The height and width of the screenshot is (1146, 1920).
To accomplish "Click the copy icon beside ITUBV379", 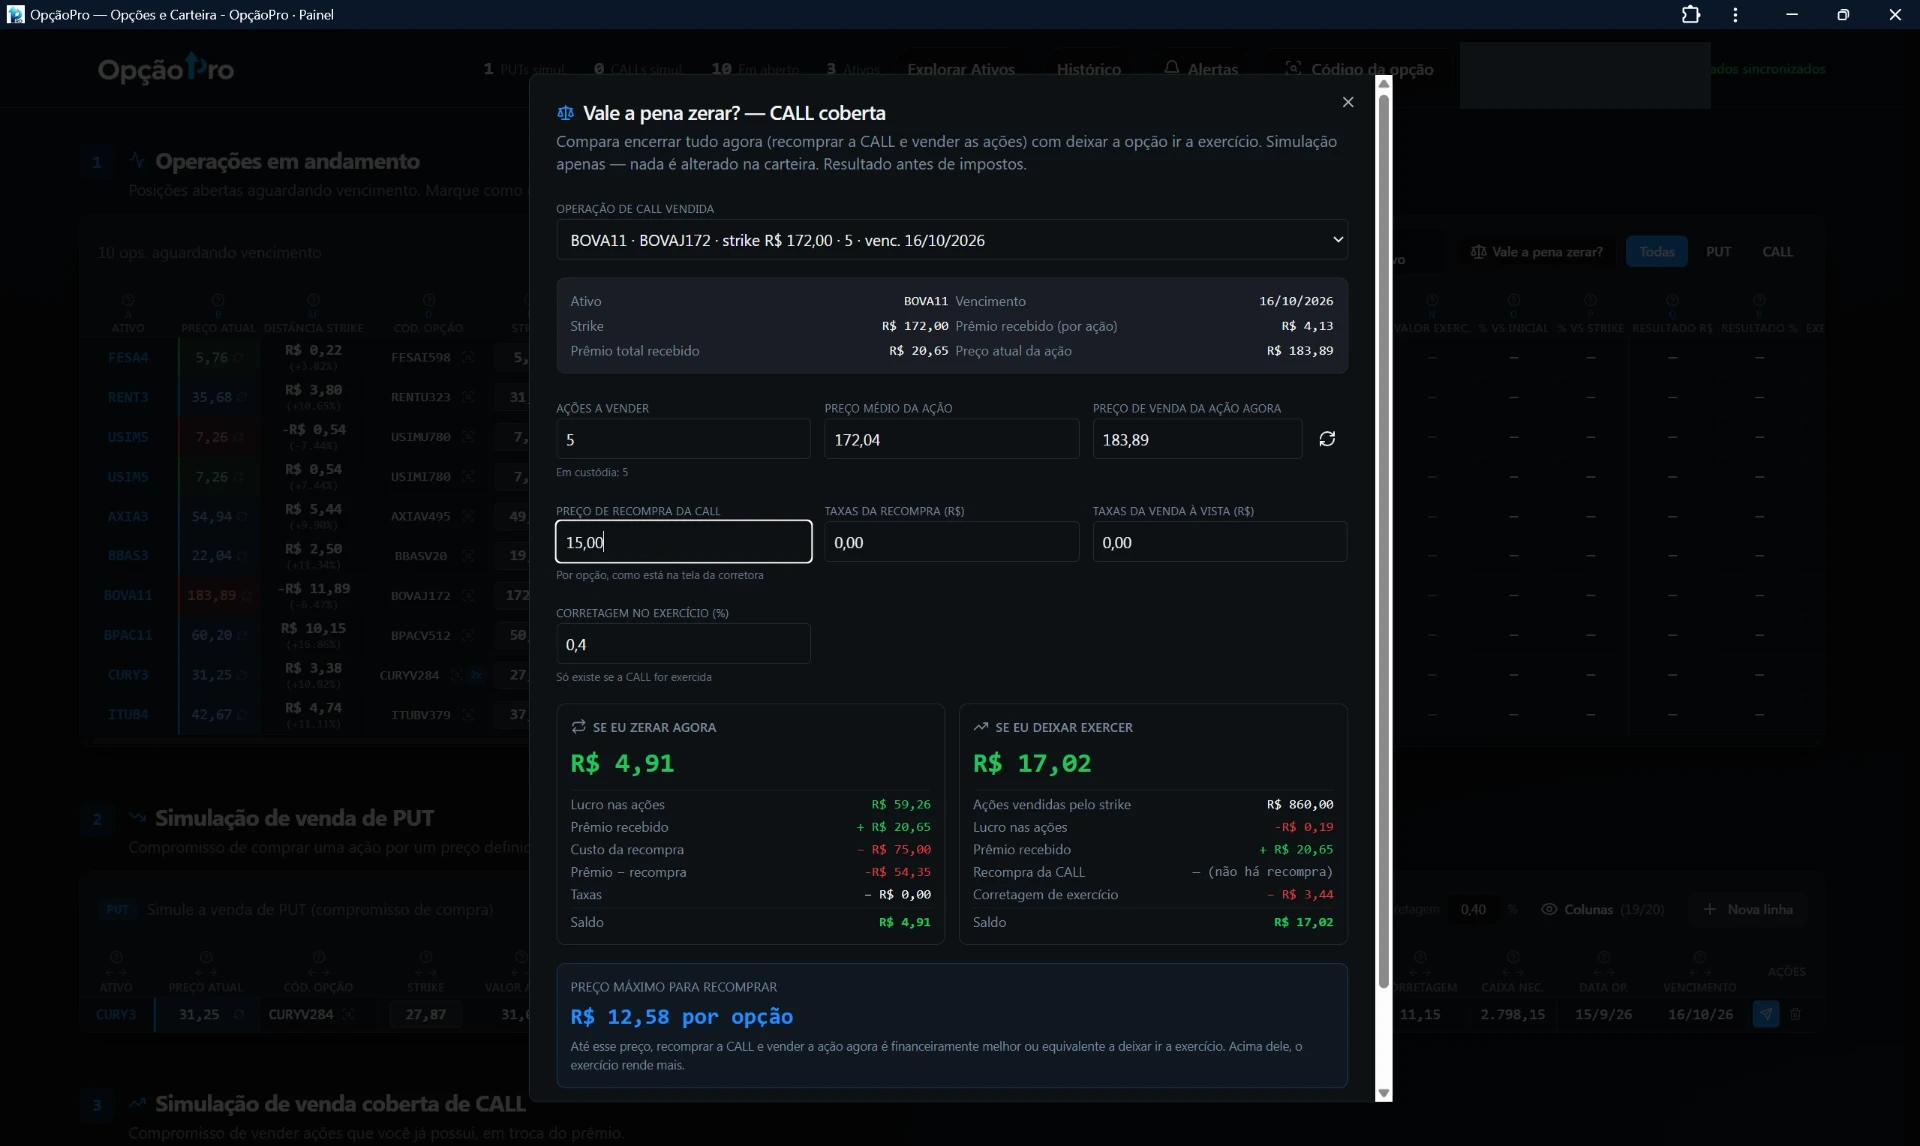I will [x=468, y=715].
